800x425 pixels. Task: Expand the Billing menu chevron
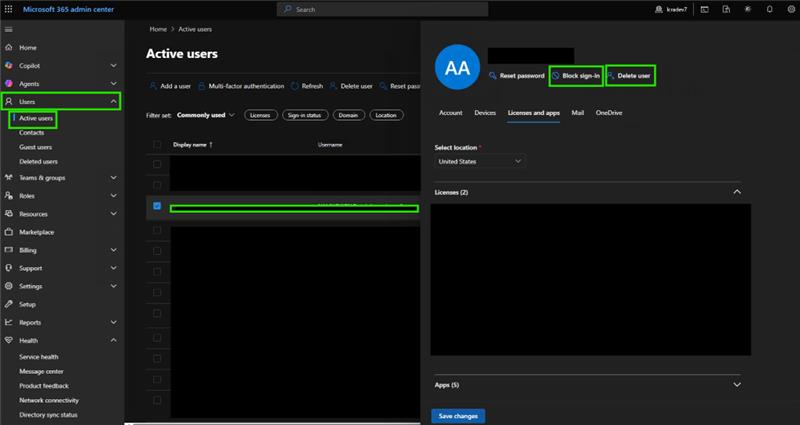(x=113, y=250)
